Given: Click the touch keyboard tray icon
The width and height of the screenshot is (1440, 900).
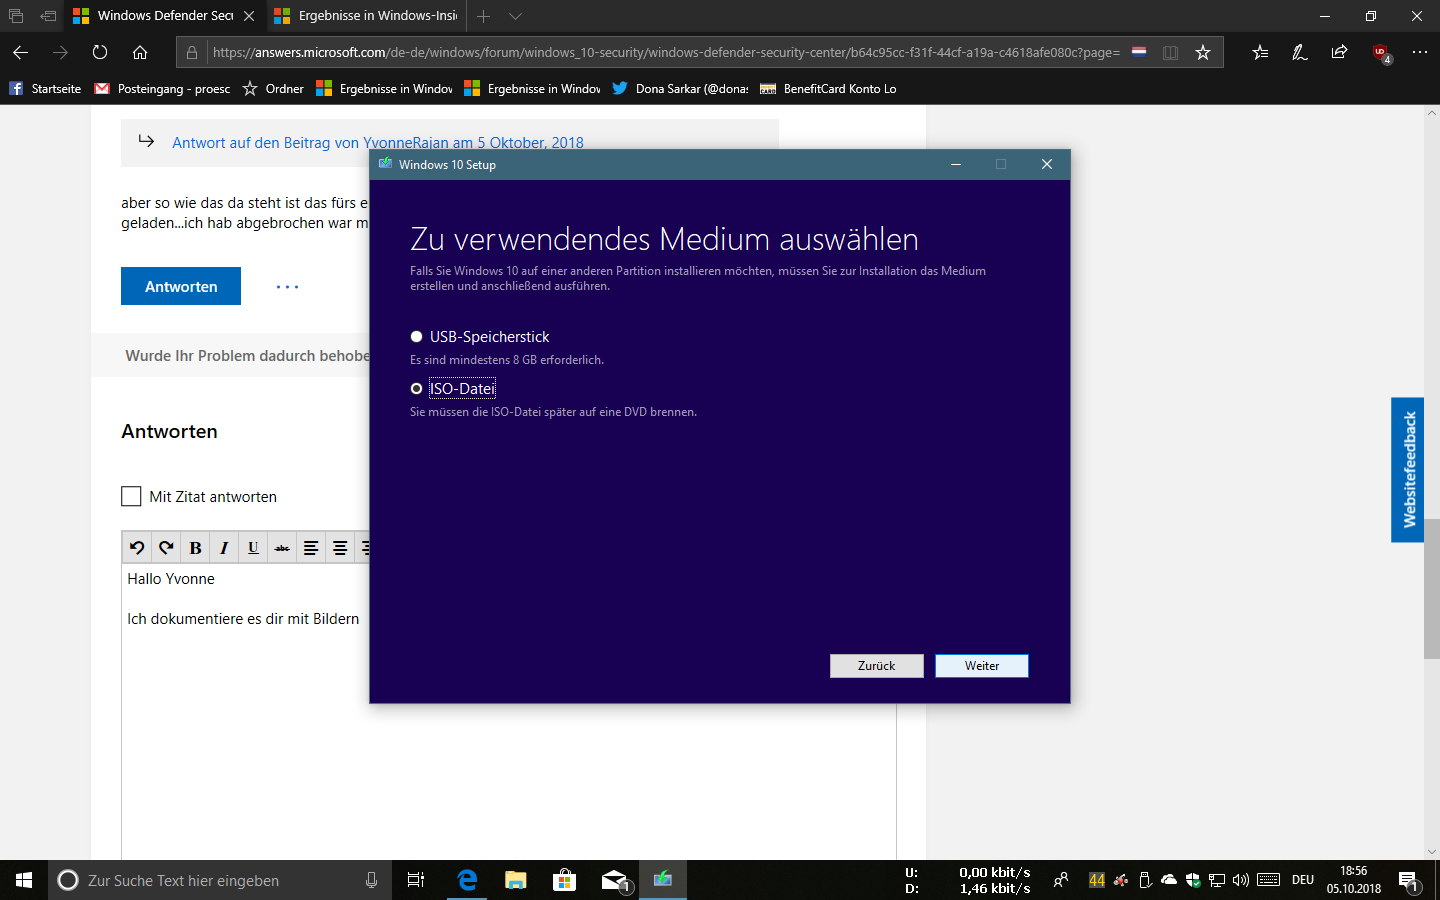Looking at the screenshot, I should coord(1269,880).
